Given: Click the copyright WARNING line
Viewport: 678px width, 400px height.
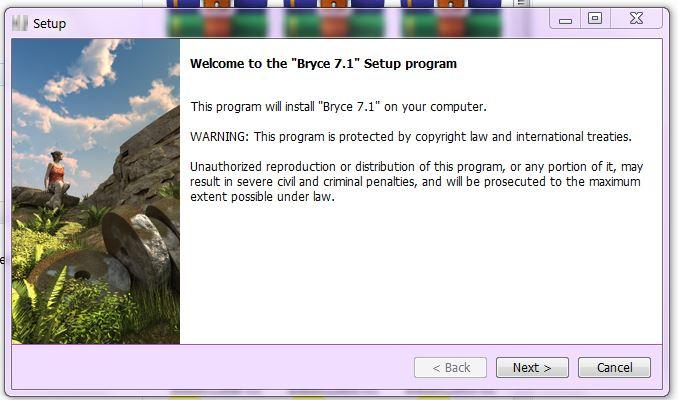Looking at the screenshot, I should (411, 137).
